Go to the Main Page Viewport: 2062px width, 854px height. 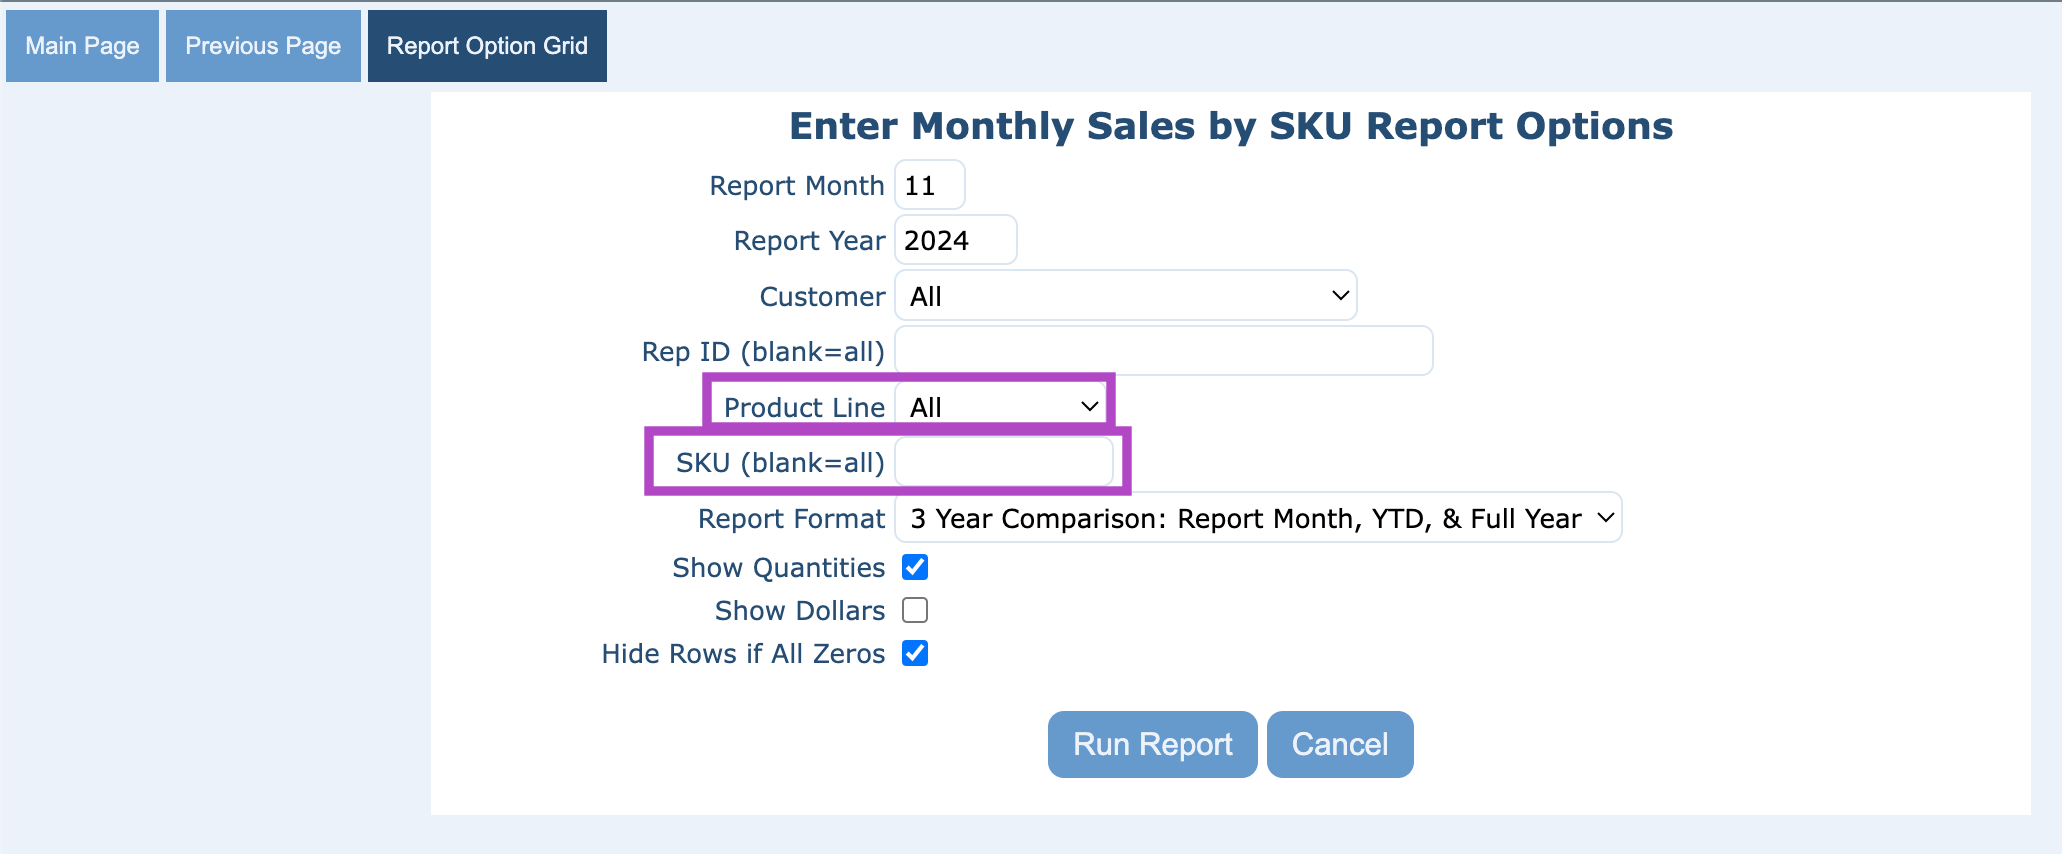(82, 46)
